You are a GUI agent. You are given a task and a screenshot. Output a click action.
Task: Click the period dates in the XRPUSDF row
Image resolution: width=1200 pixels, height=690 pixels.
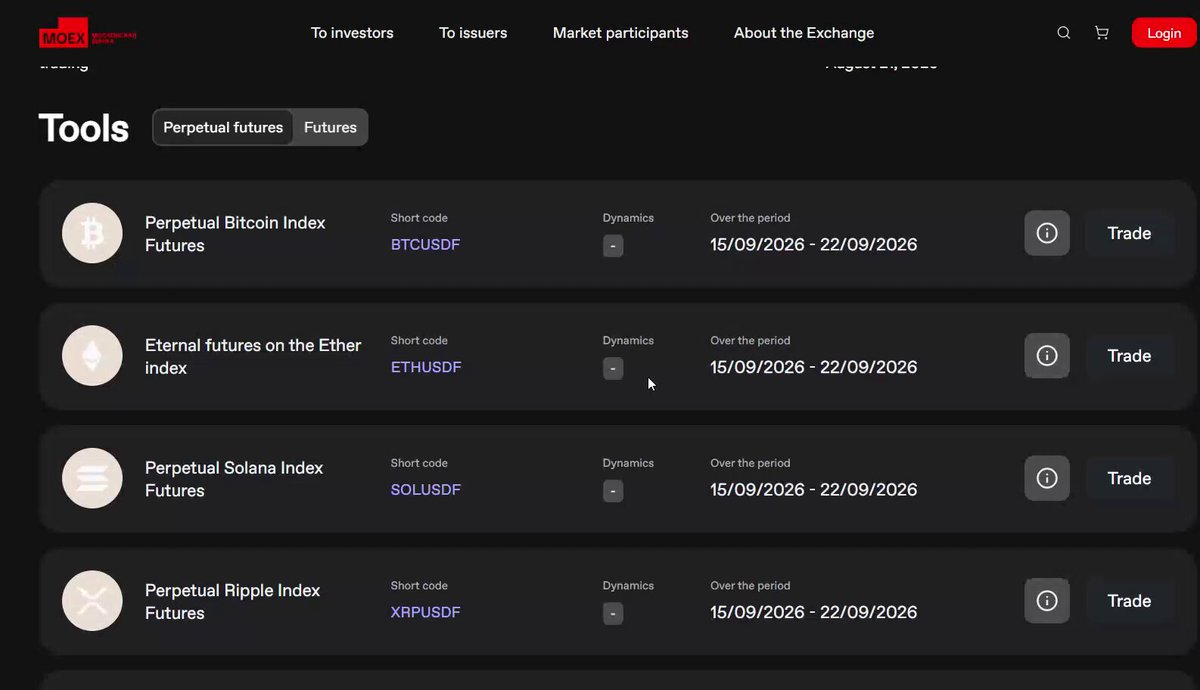pos(814,612)
